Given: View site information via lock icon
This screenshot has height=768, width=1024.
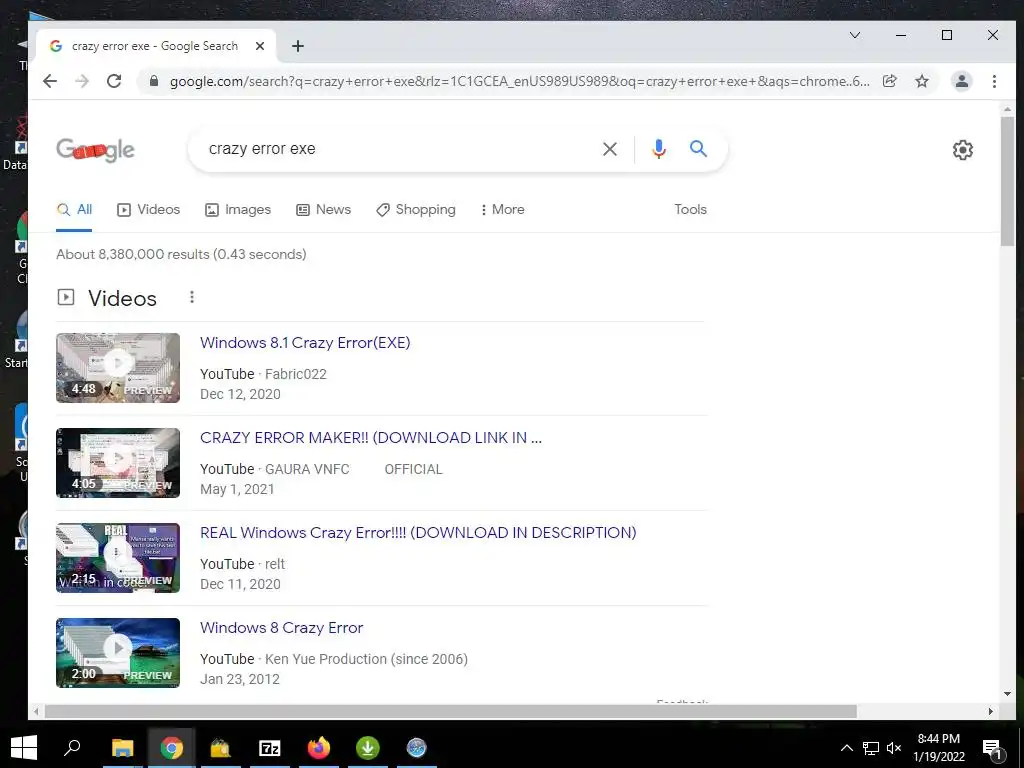Looking at the screenshot, I should pos(154,81).
